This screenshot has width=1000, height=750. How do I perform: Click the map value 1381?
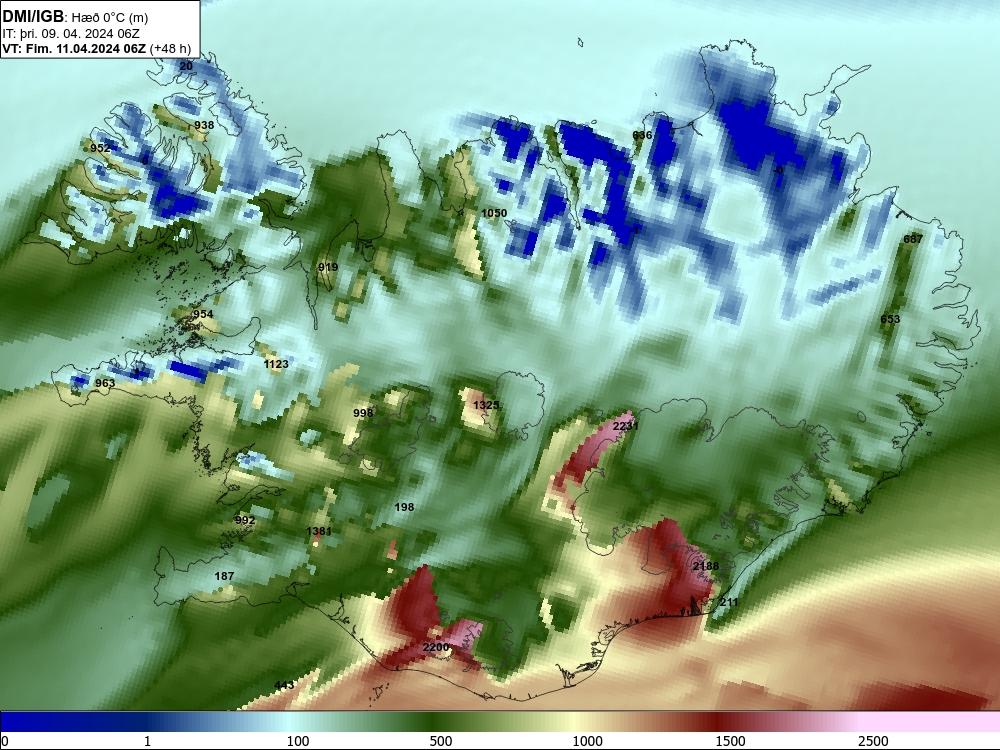tap(319, 531)
